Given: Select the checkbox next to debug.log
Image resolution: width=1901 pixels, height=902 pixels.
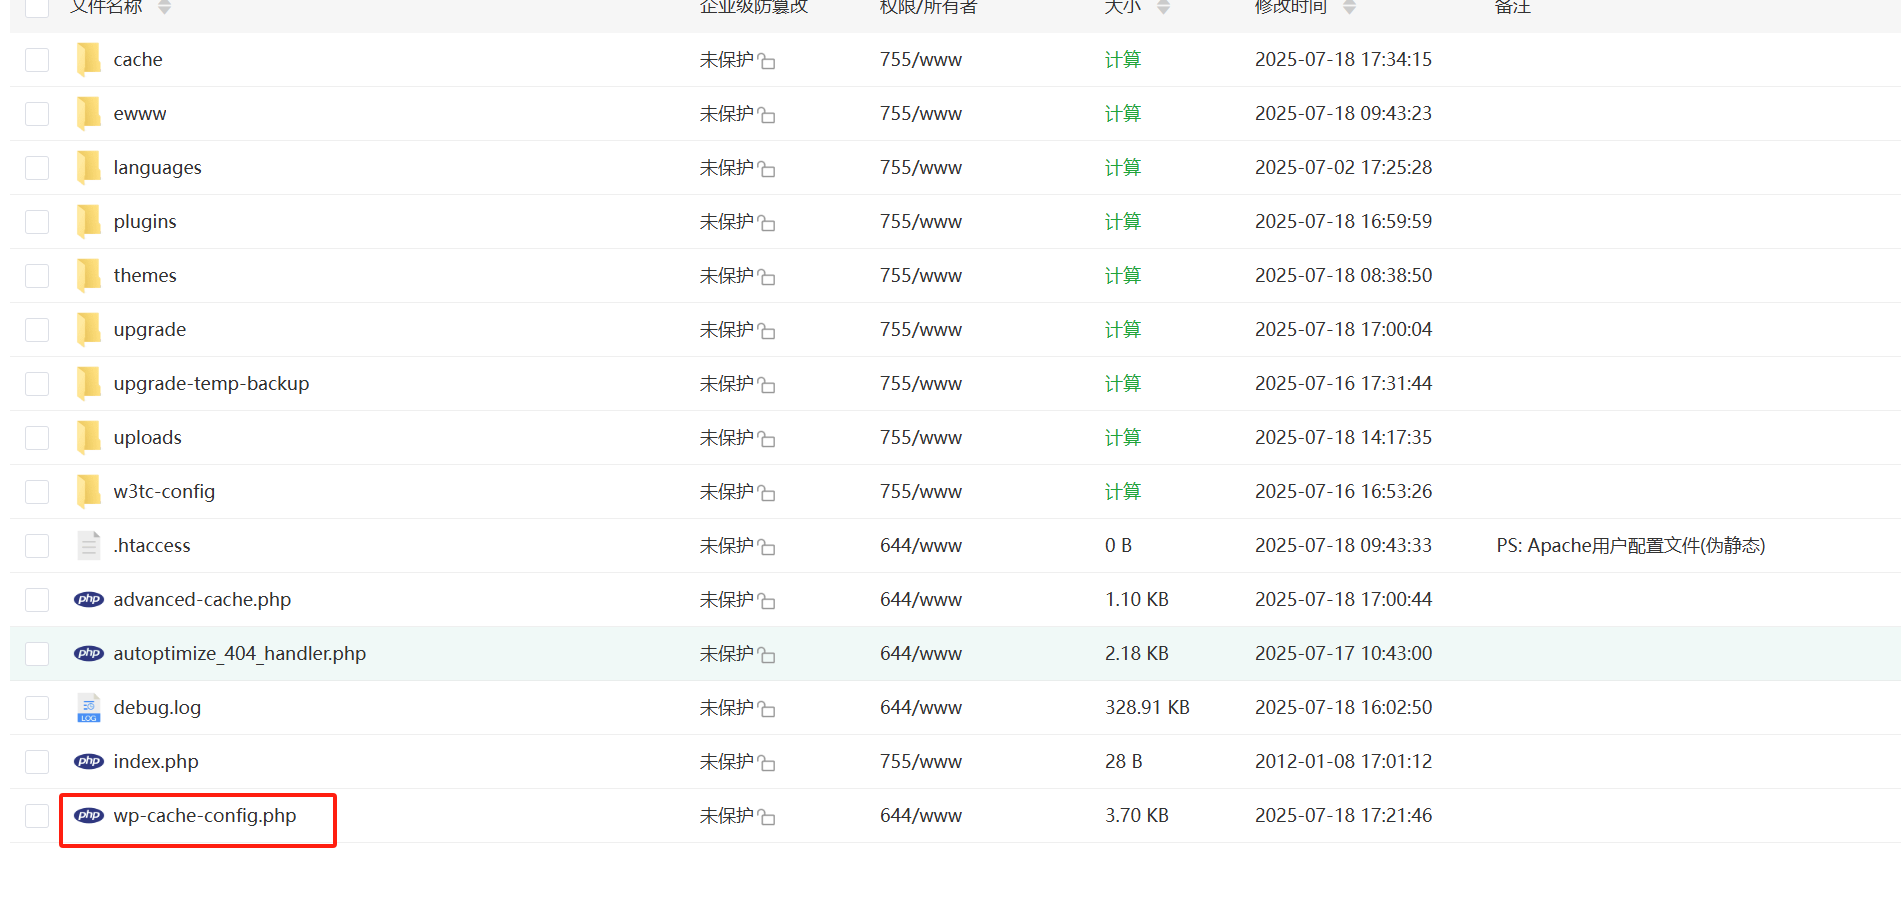Looking at the screenshot, I should pos(37,708).
